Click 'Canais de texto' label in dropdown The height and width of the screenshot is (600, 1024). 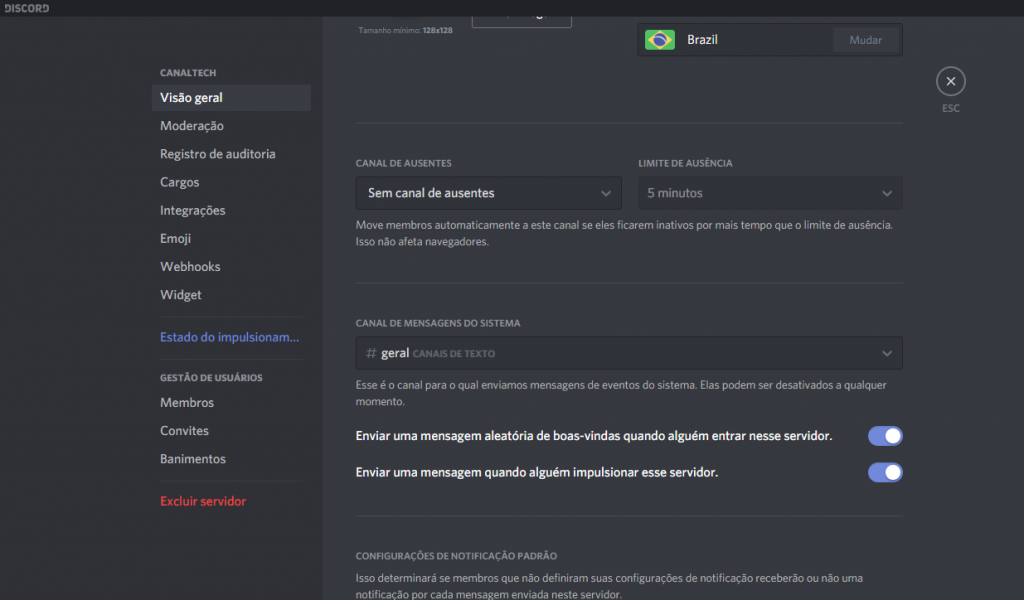(x=454, y=354)
